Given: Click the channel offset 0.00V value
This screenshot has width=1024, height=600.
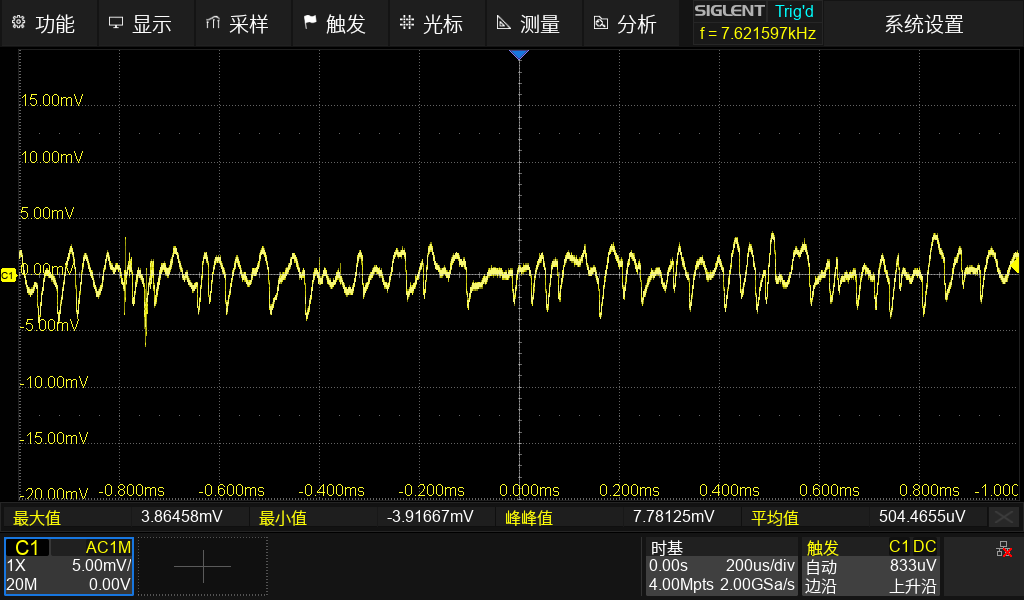Looking at the screenshot, I should (110, 584).
